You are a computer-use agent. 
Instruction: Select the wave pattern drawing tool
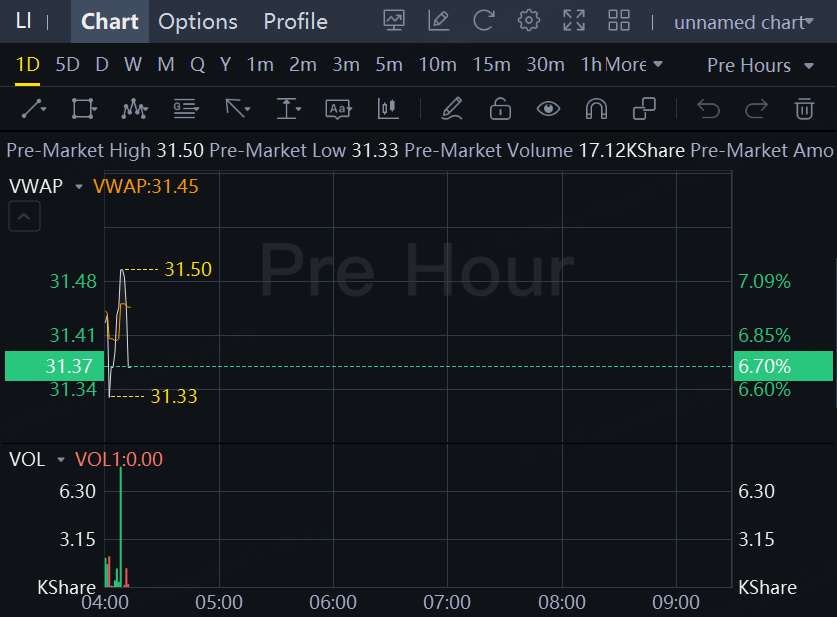[134, 109]
